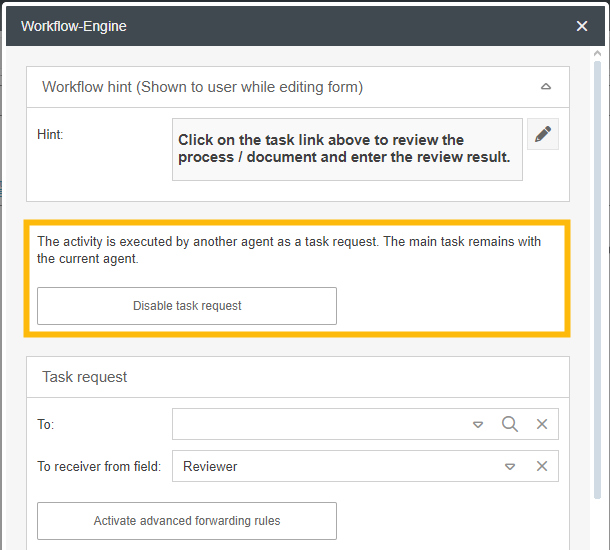Click the Workflow hint section header
The width and height of the screenshot is (610, 550).
click(202, 87)
